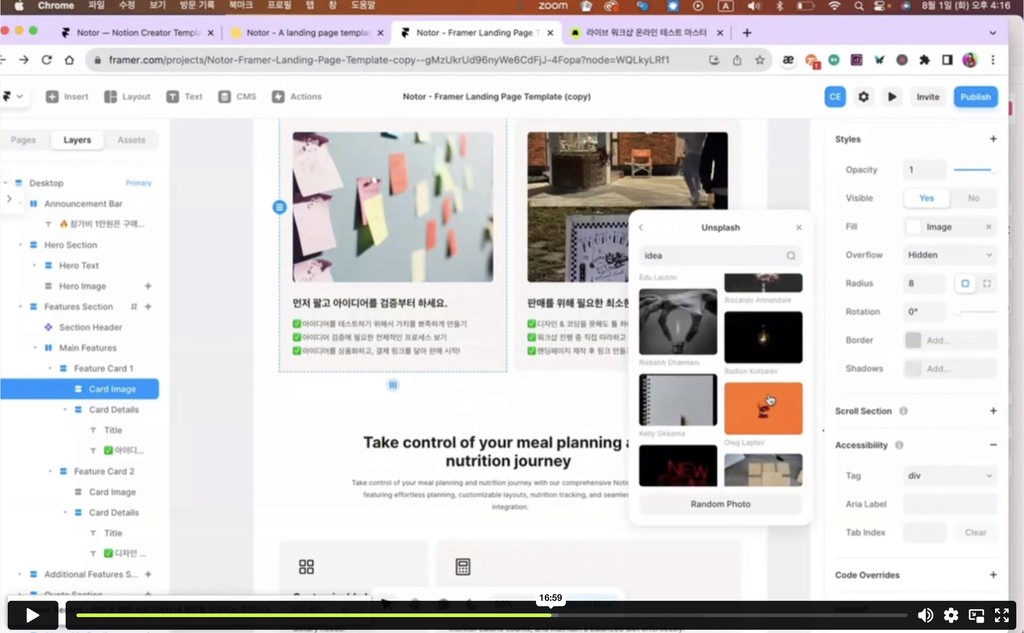The image size is (1024, 633).
Task: Click the Random Photo button in Unsplash
Action: [x=719, y=503]
